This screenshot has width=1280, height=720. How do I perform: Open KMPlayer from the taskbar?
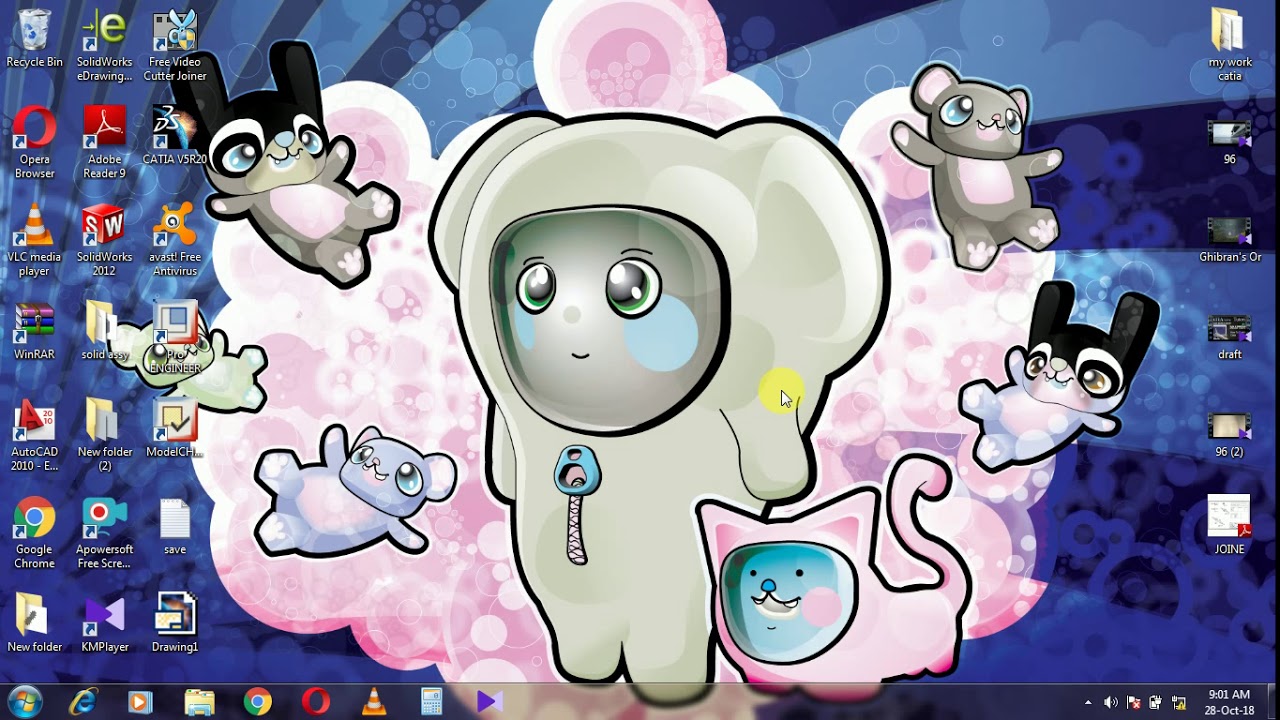pyautogui.click(x=489, y=702)
